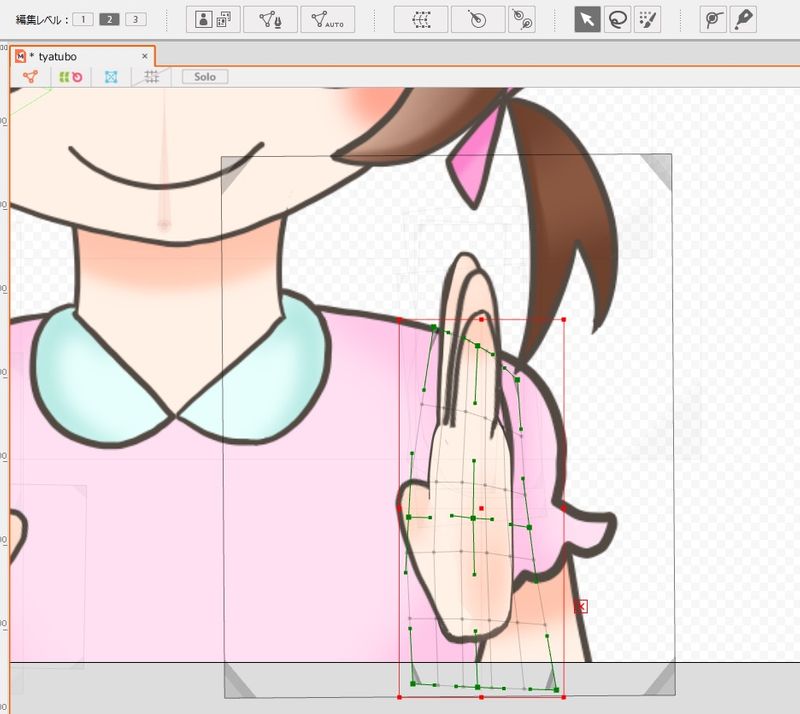Select the brush selection tool

[x=647, y=19]
